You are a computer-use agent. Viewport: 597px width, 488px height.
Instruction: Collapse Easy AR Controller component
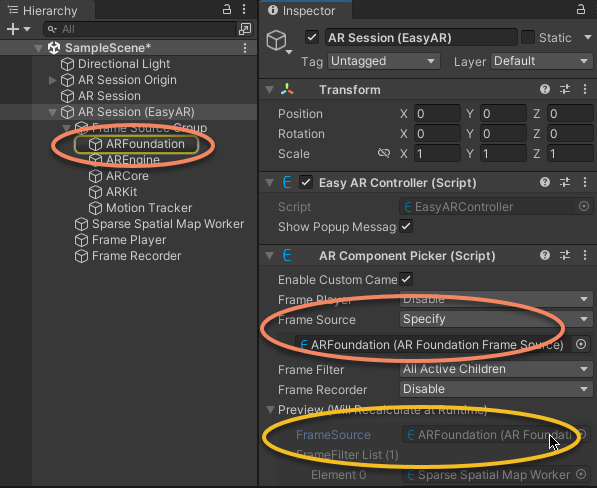point(270,183)
